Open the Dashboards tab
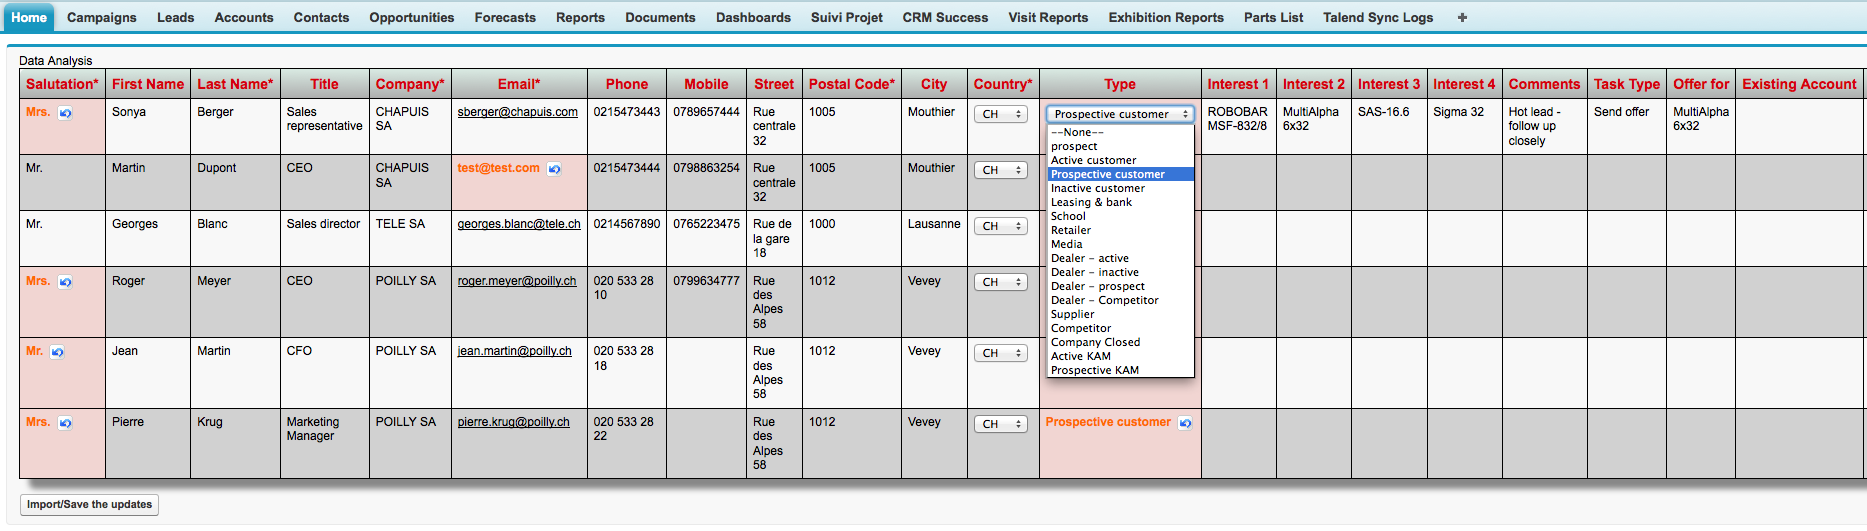This screenshot has height=531, width=1867. tap(753, 17)
